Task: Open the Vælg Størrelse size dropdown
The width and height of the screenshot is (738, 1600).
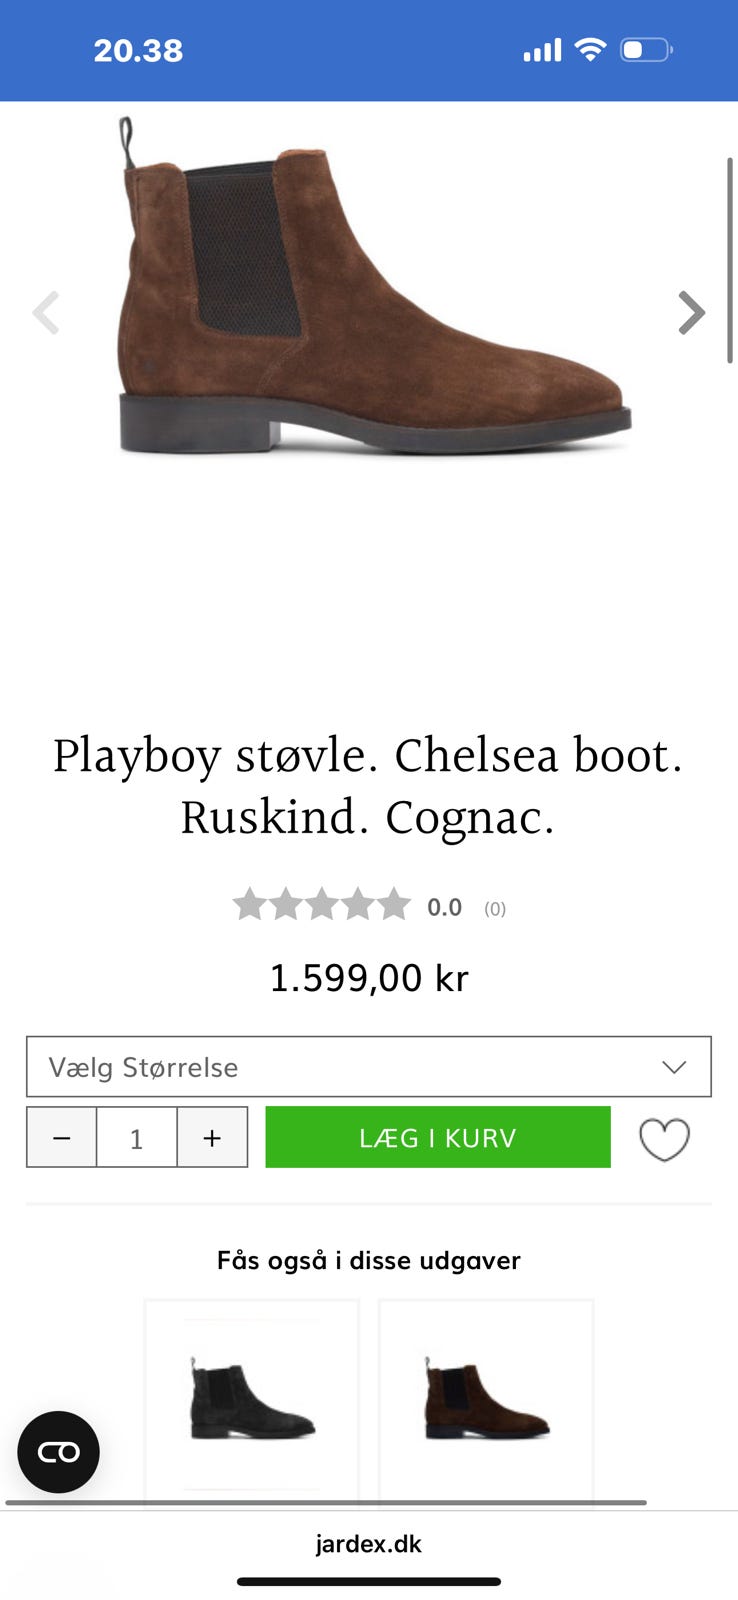Action: coord(368,1067)
